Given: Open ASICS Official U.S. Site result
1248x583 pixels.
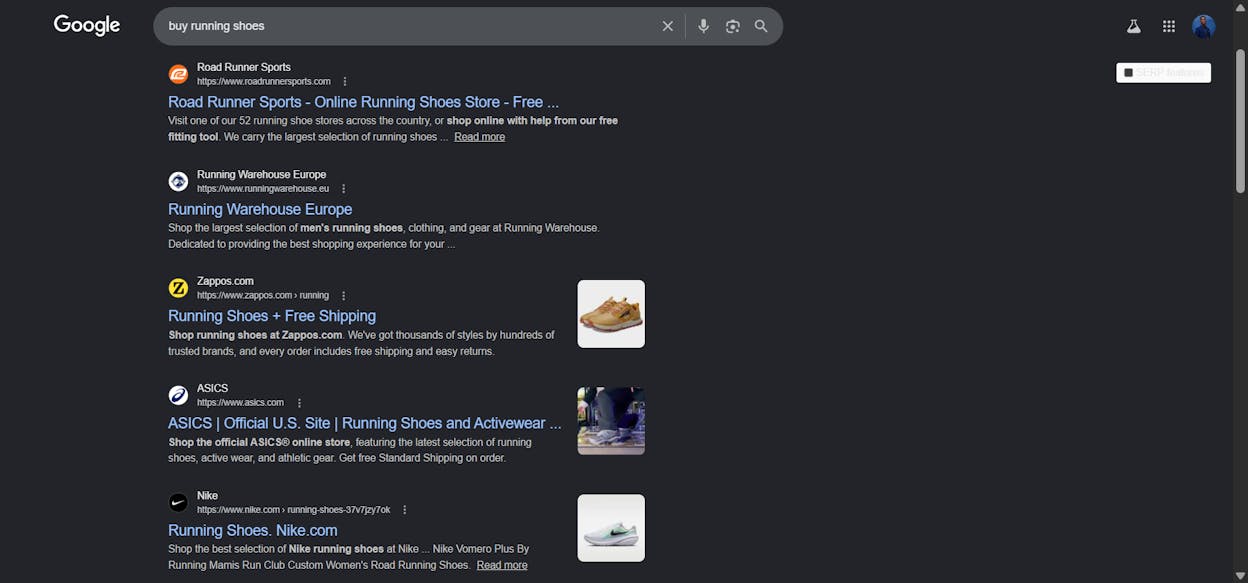Looking at the screenshot, I should pos(365,423).
